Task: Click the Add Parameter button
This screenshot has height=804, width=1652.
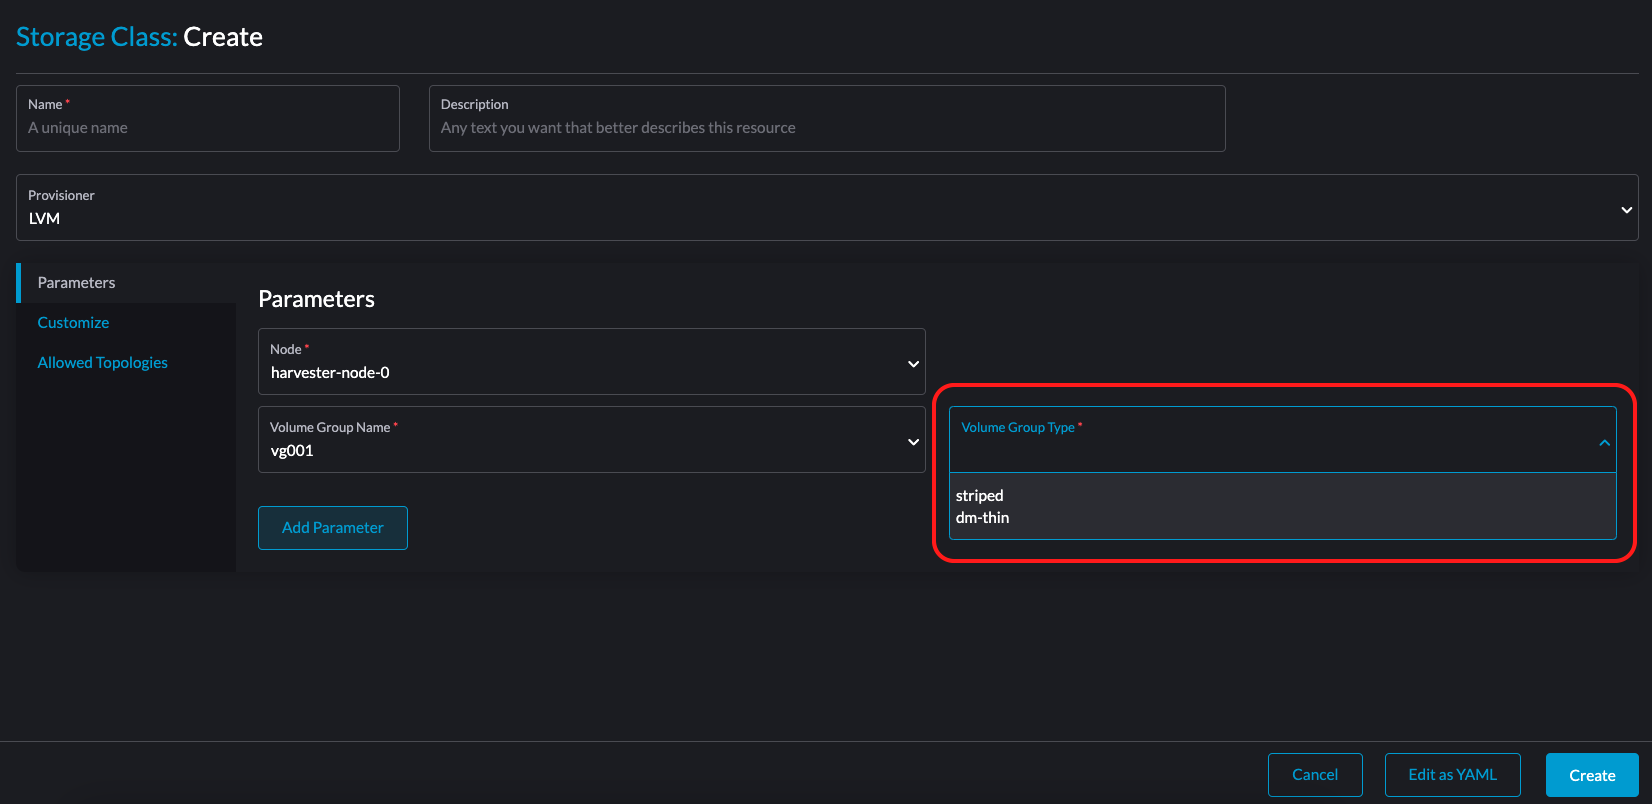Action: click(333, 528)
